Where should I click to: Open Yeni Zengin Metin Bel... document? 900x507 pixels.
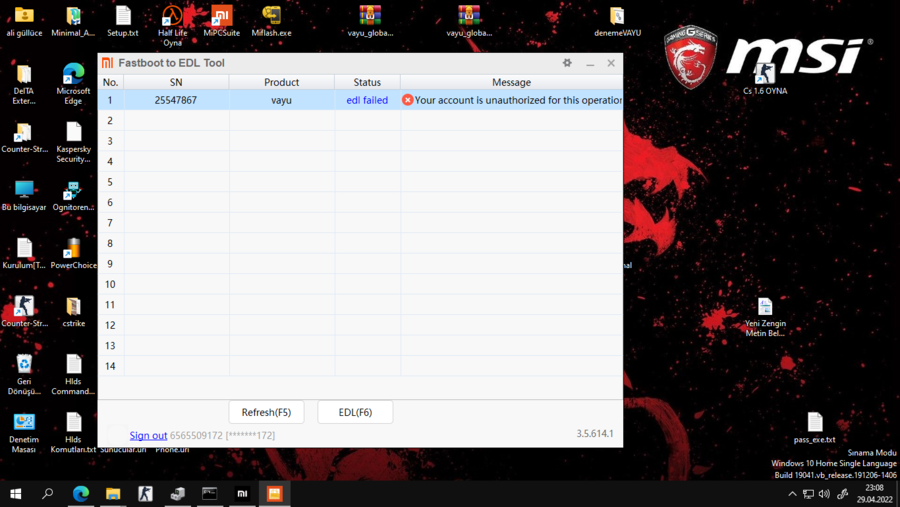pyautogui.click(x=765, y=316)
